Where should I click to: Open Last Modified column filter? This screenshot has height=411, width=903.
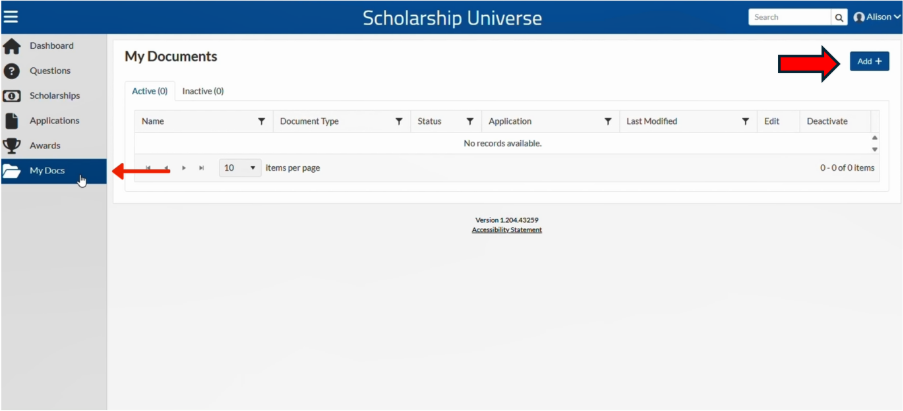click(x=745, y=121)
